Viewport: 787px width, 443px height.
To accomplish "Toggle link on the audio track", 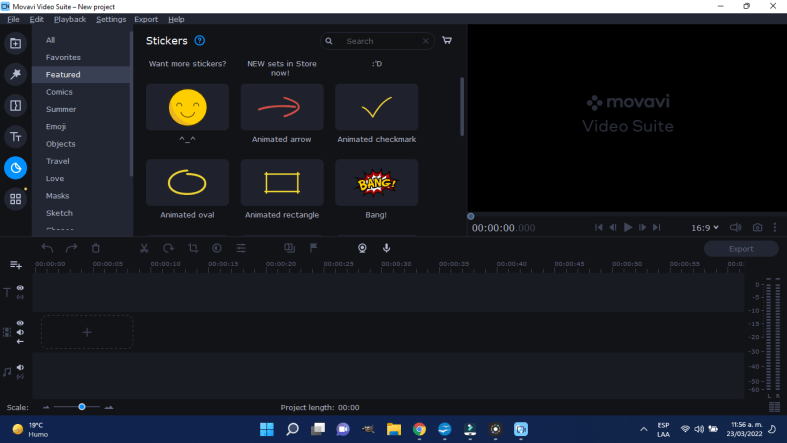I will tap(20, 376).
